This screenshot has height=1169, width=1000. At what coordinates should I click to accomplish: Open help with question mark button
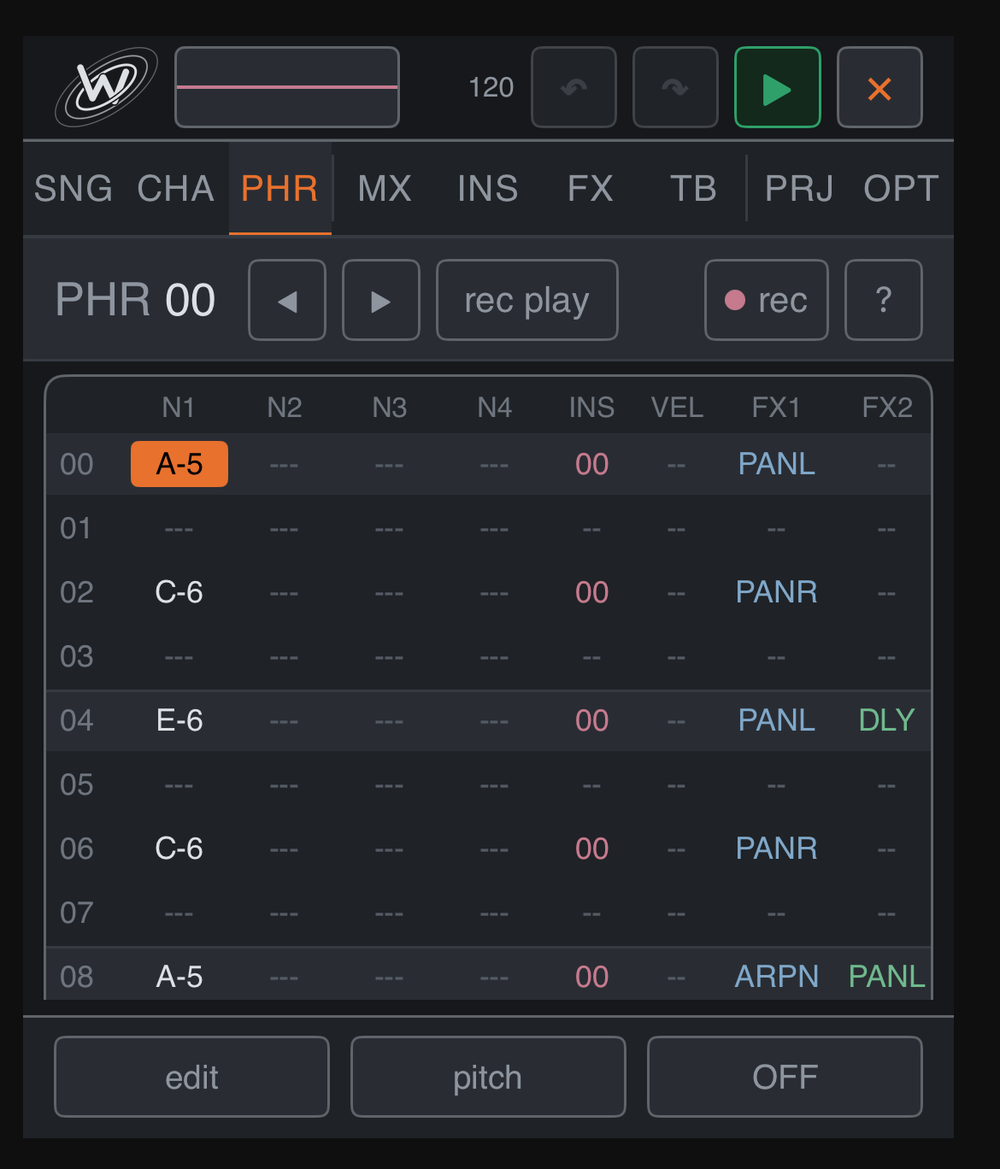pos(883,300)
